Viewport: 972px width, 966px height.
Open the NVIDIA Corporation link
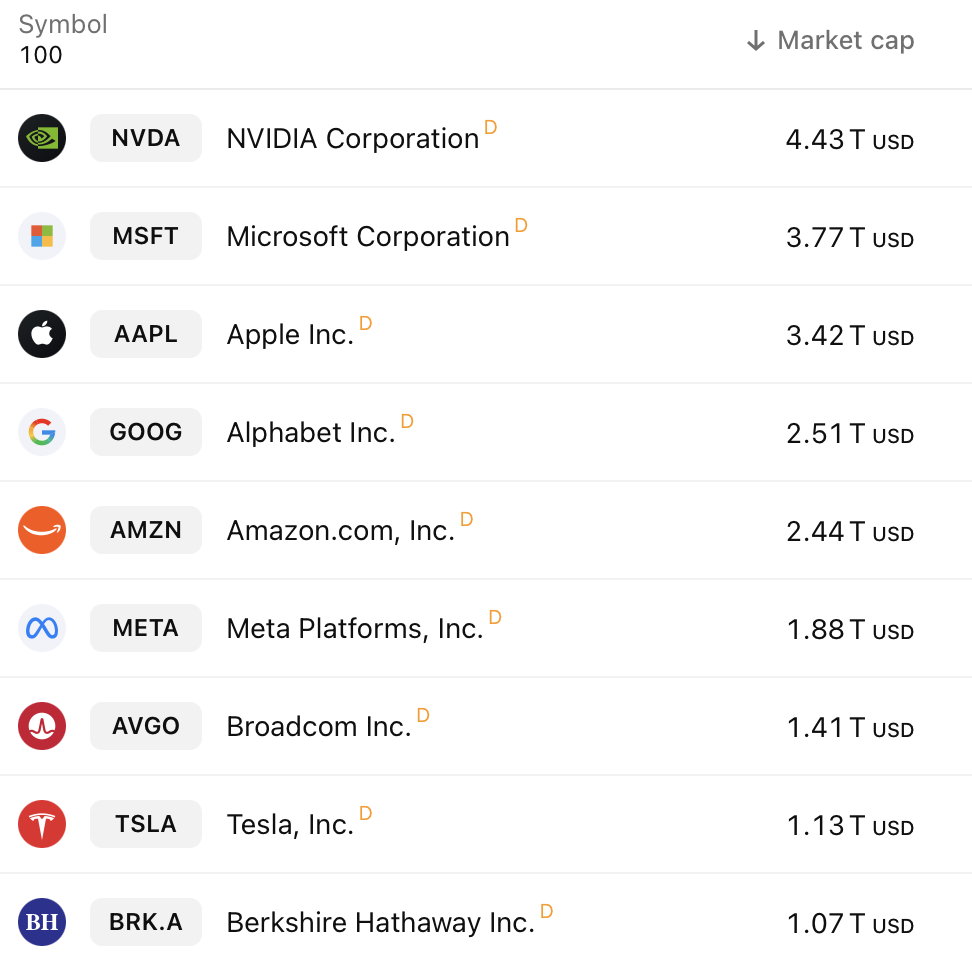(353, 139)
